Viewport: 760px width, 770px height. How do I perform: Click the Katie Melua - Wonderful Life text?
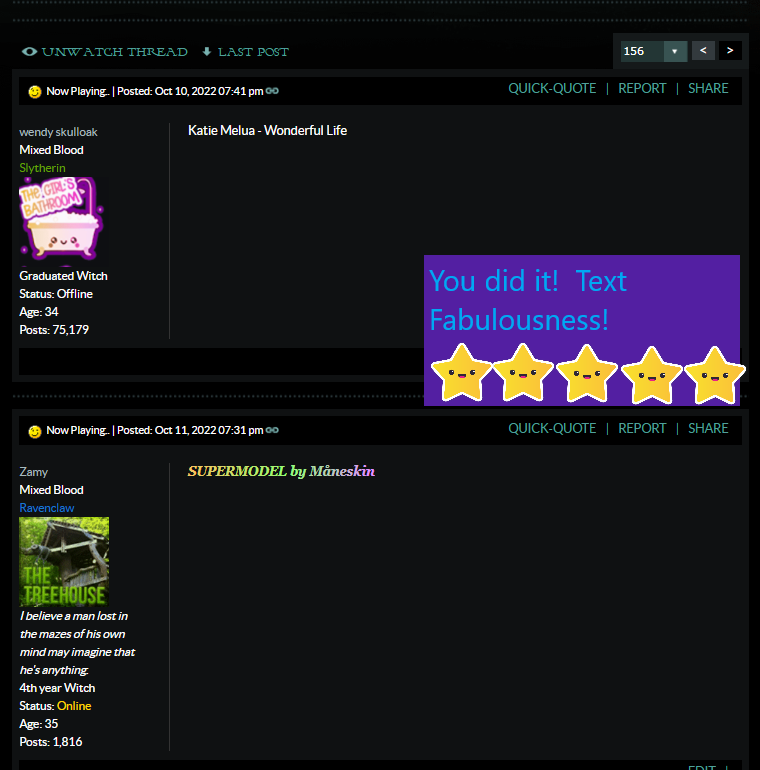pyautogui.click(x=268, y=131)
